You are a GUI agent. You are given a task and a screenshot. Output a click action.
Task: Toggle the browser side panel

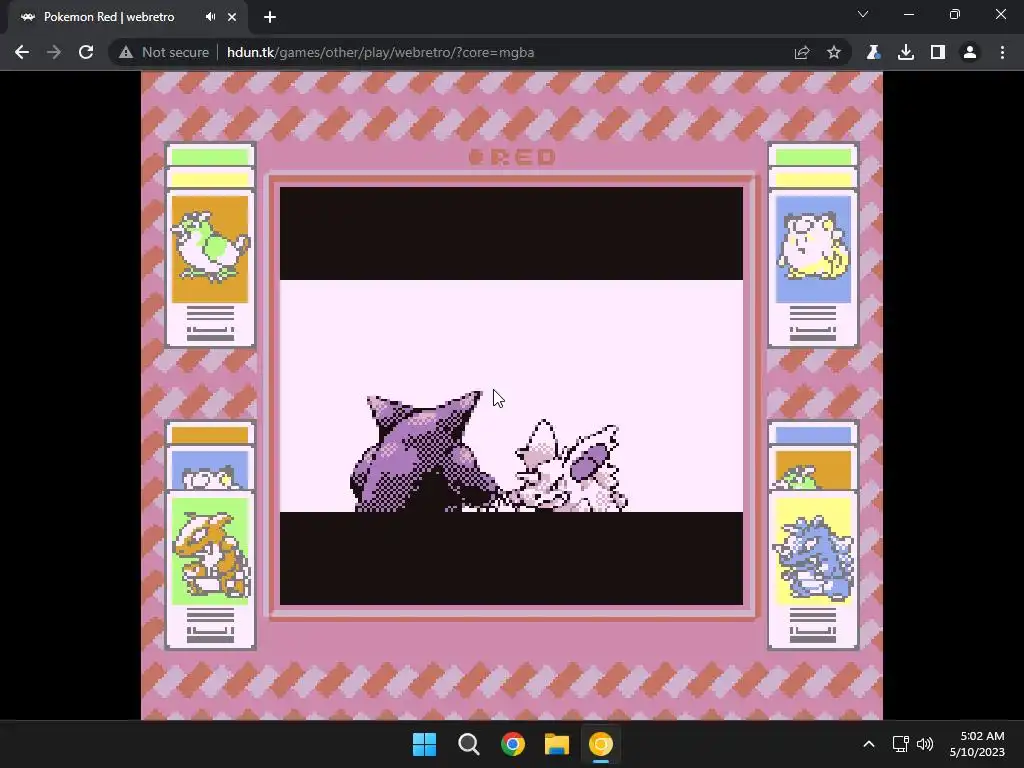tap(938, 52)
